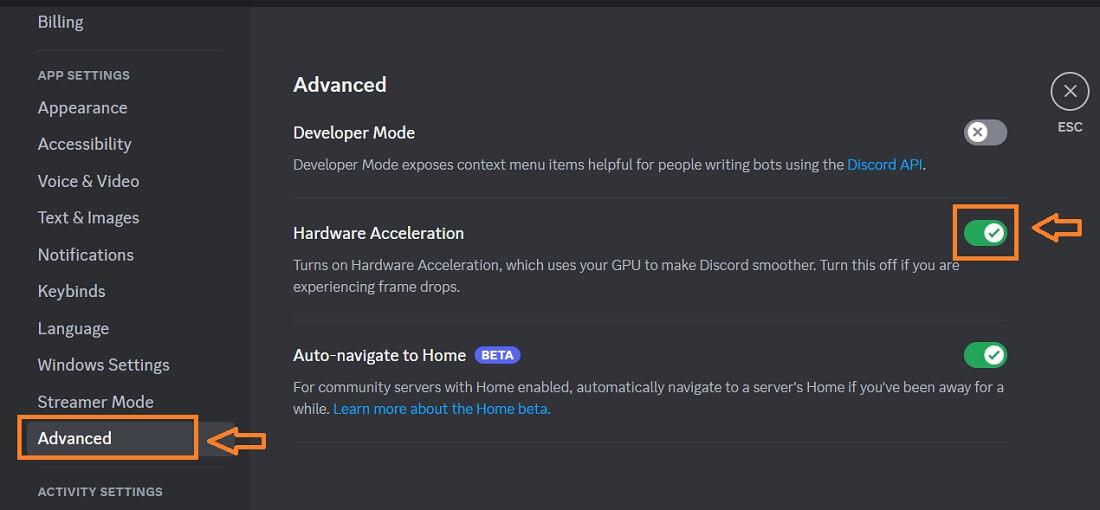Select the Advanced sidebar item
The height and width of the screenshot is (510, 1100).
tap(75, 438)
